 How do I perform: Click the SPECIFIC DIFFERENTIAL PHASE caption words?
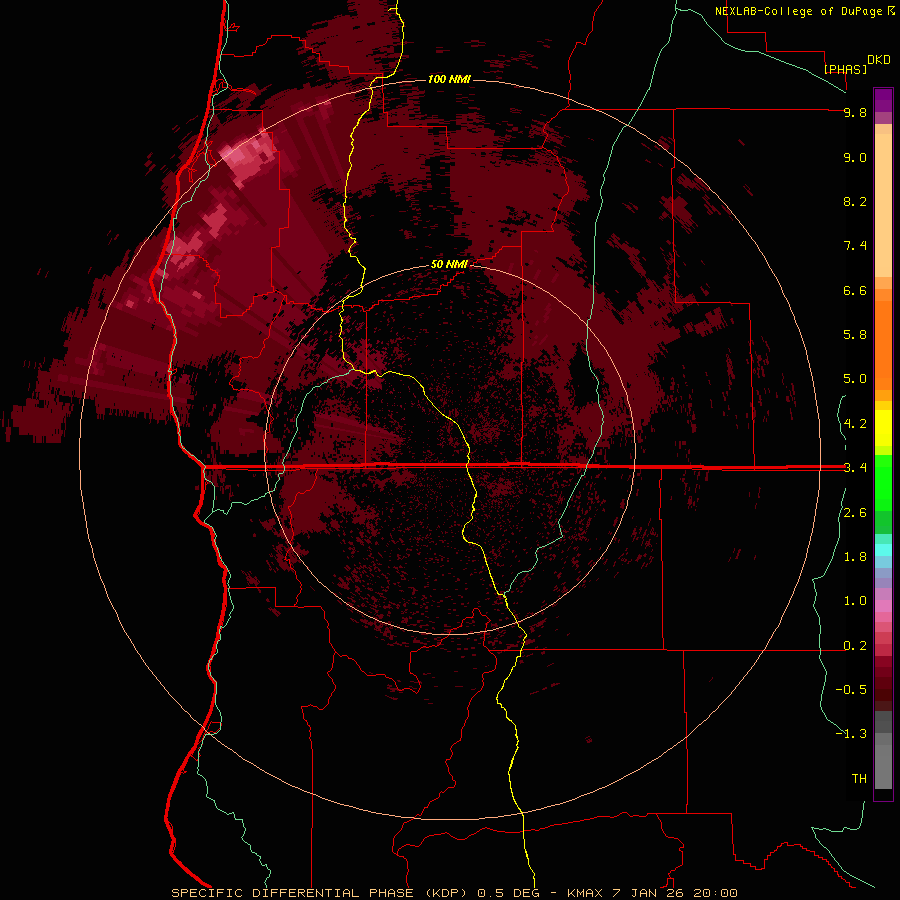tap(292, 893)
